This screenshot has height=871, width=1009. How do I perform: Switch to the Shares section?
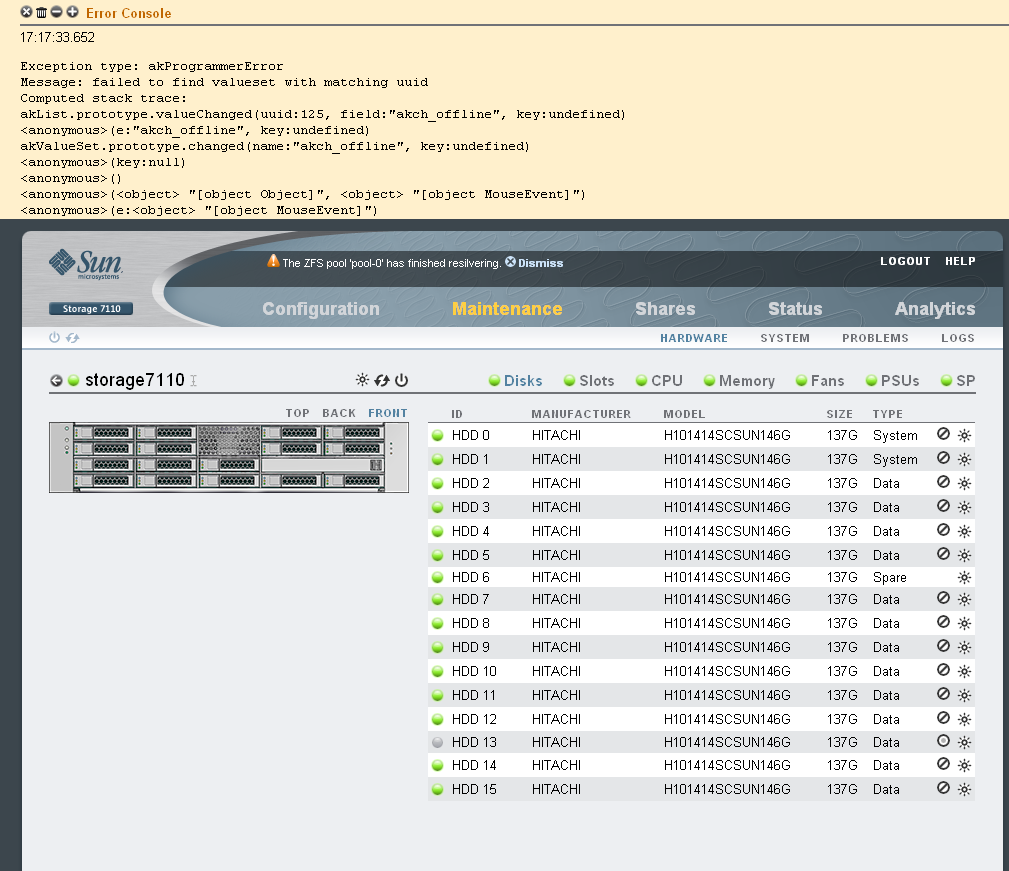pos(665,309)
